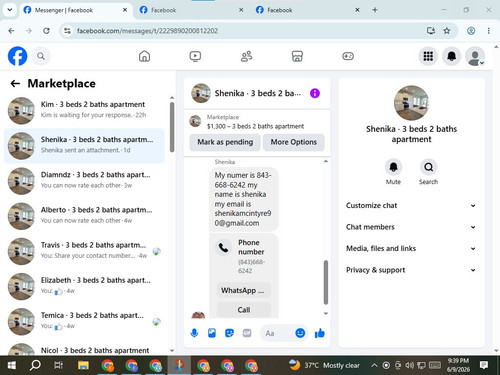Open File Explorer from the taskbar
Viewport: 500px width, 375px height.
(83, 366)
